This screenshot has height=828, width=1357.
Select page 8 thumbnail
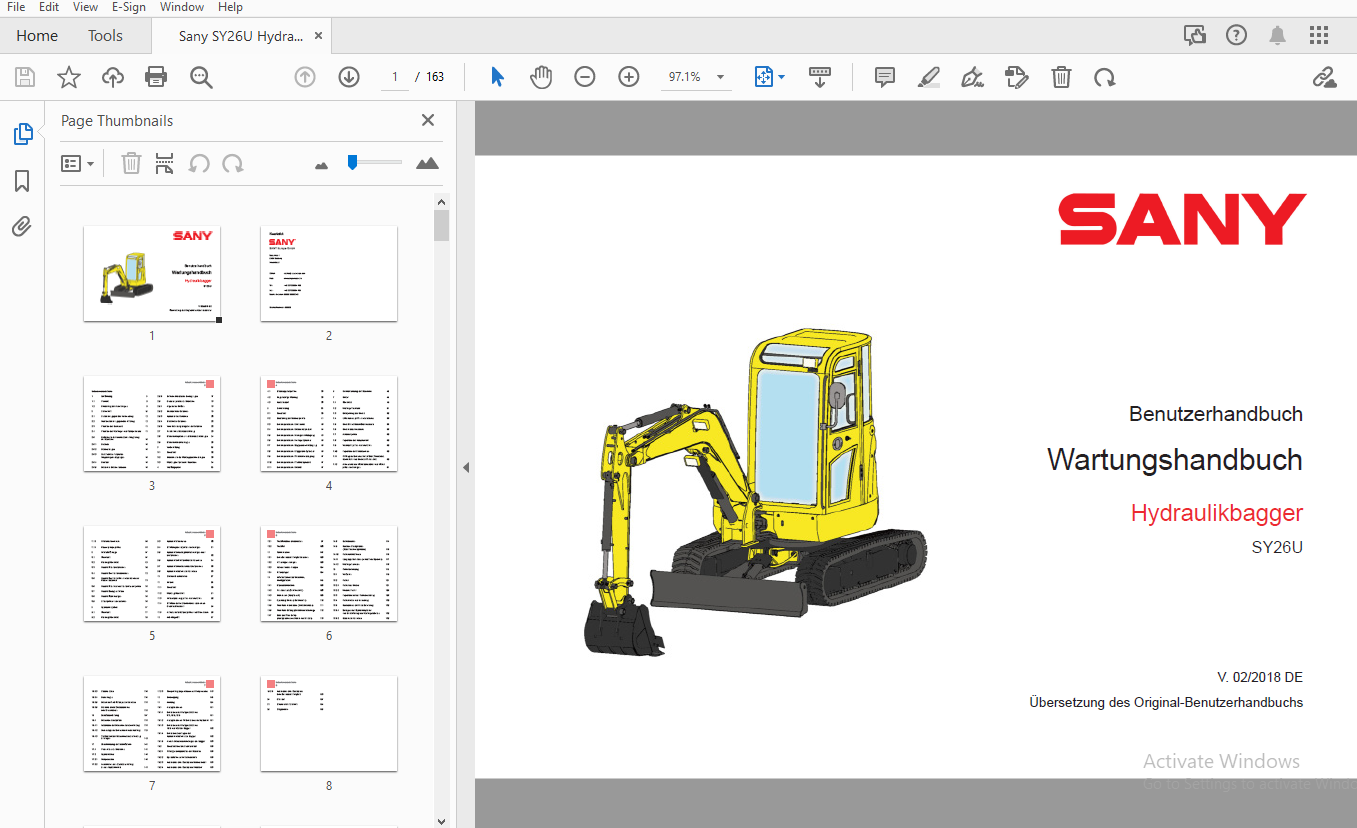tap(329, 723)
